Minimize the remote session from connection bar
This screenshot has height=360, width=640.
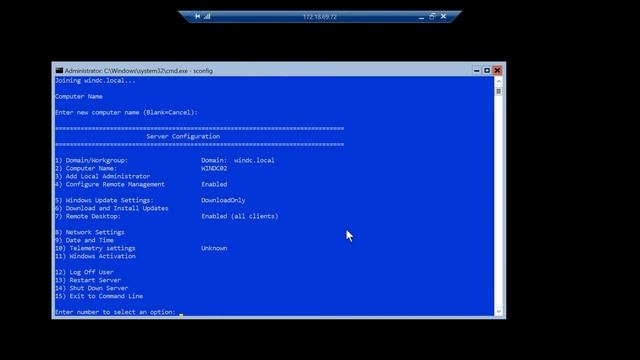click(x=421, y=17)
